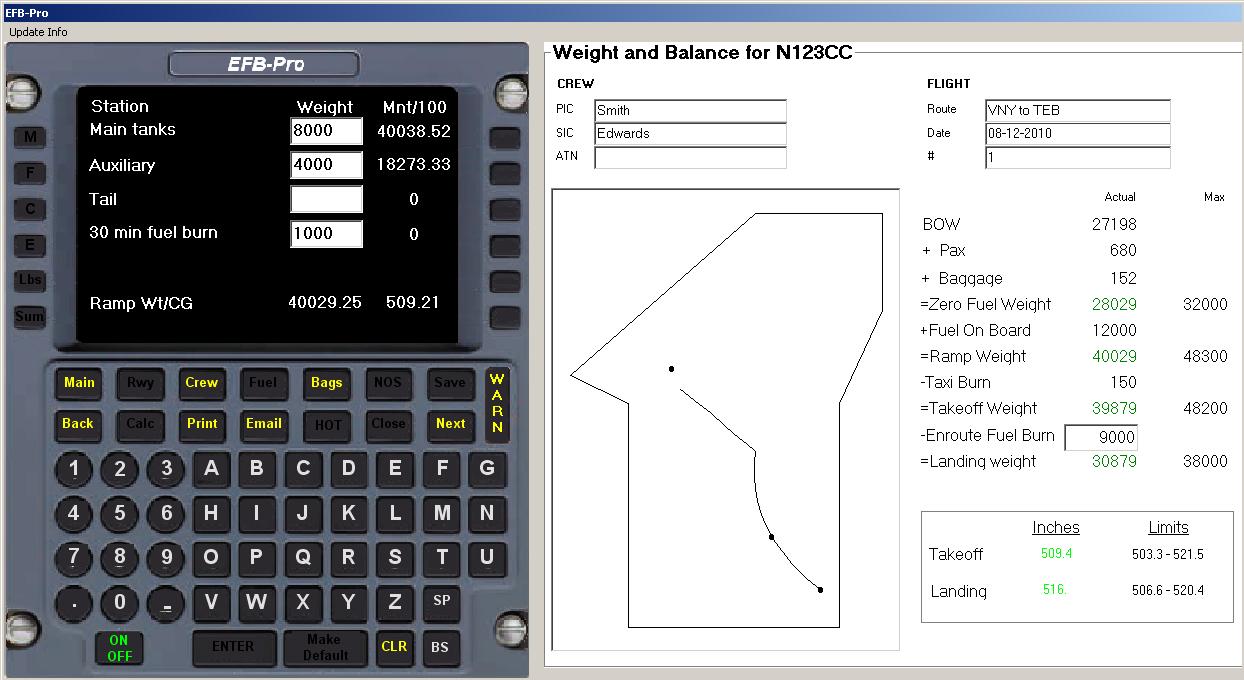Click the 30 min fuel burn field
1244x680 pixels.
coord(327,234)
